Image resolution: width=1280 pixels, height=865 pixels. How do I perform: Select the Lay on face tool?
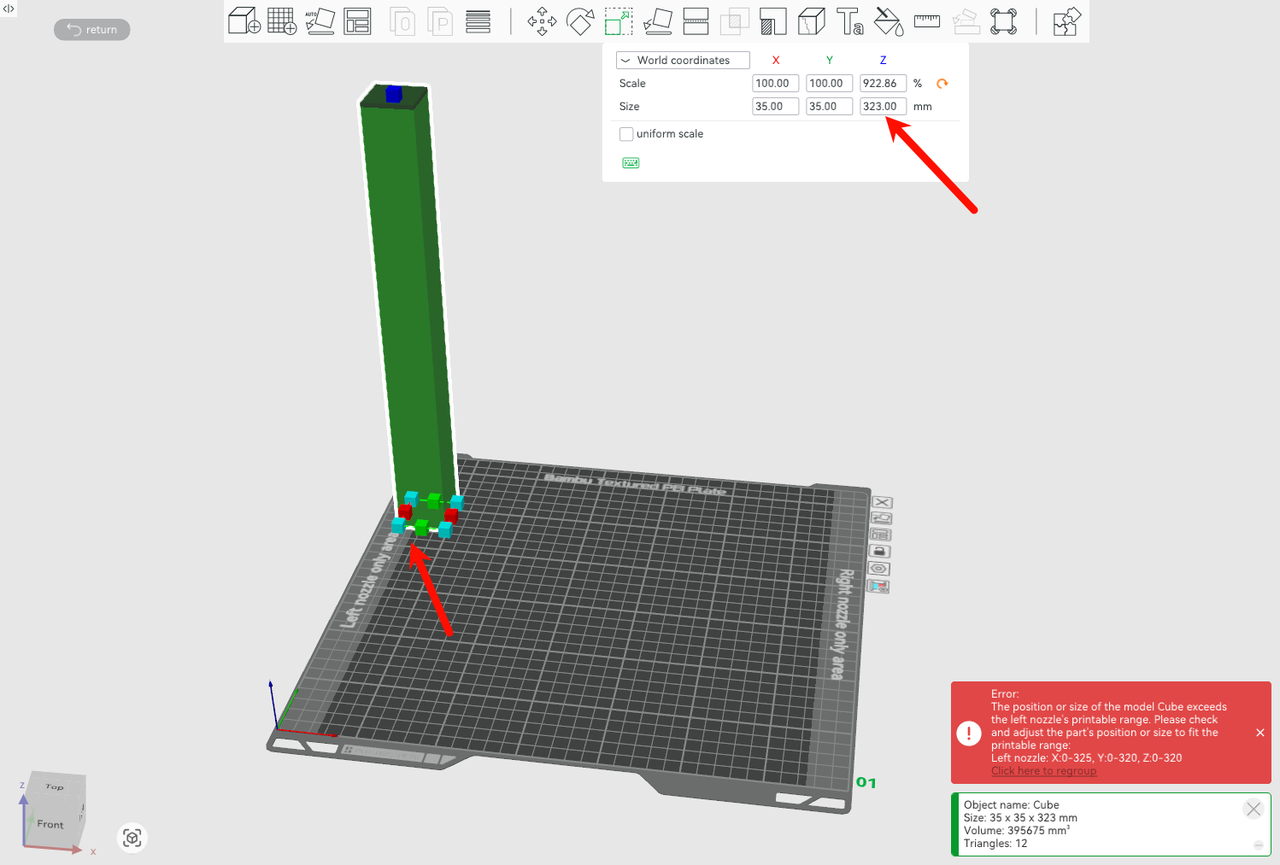657,21
